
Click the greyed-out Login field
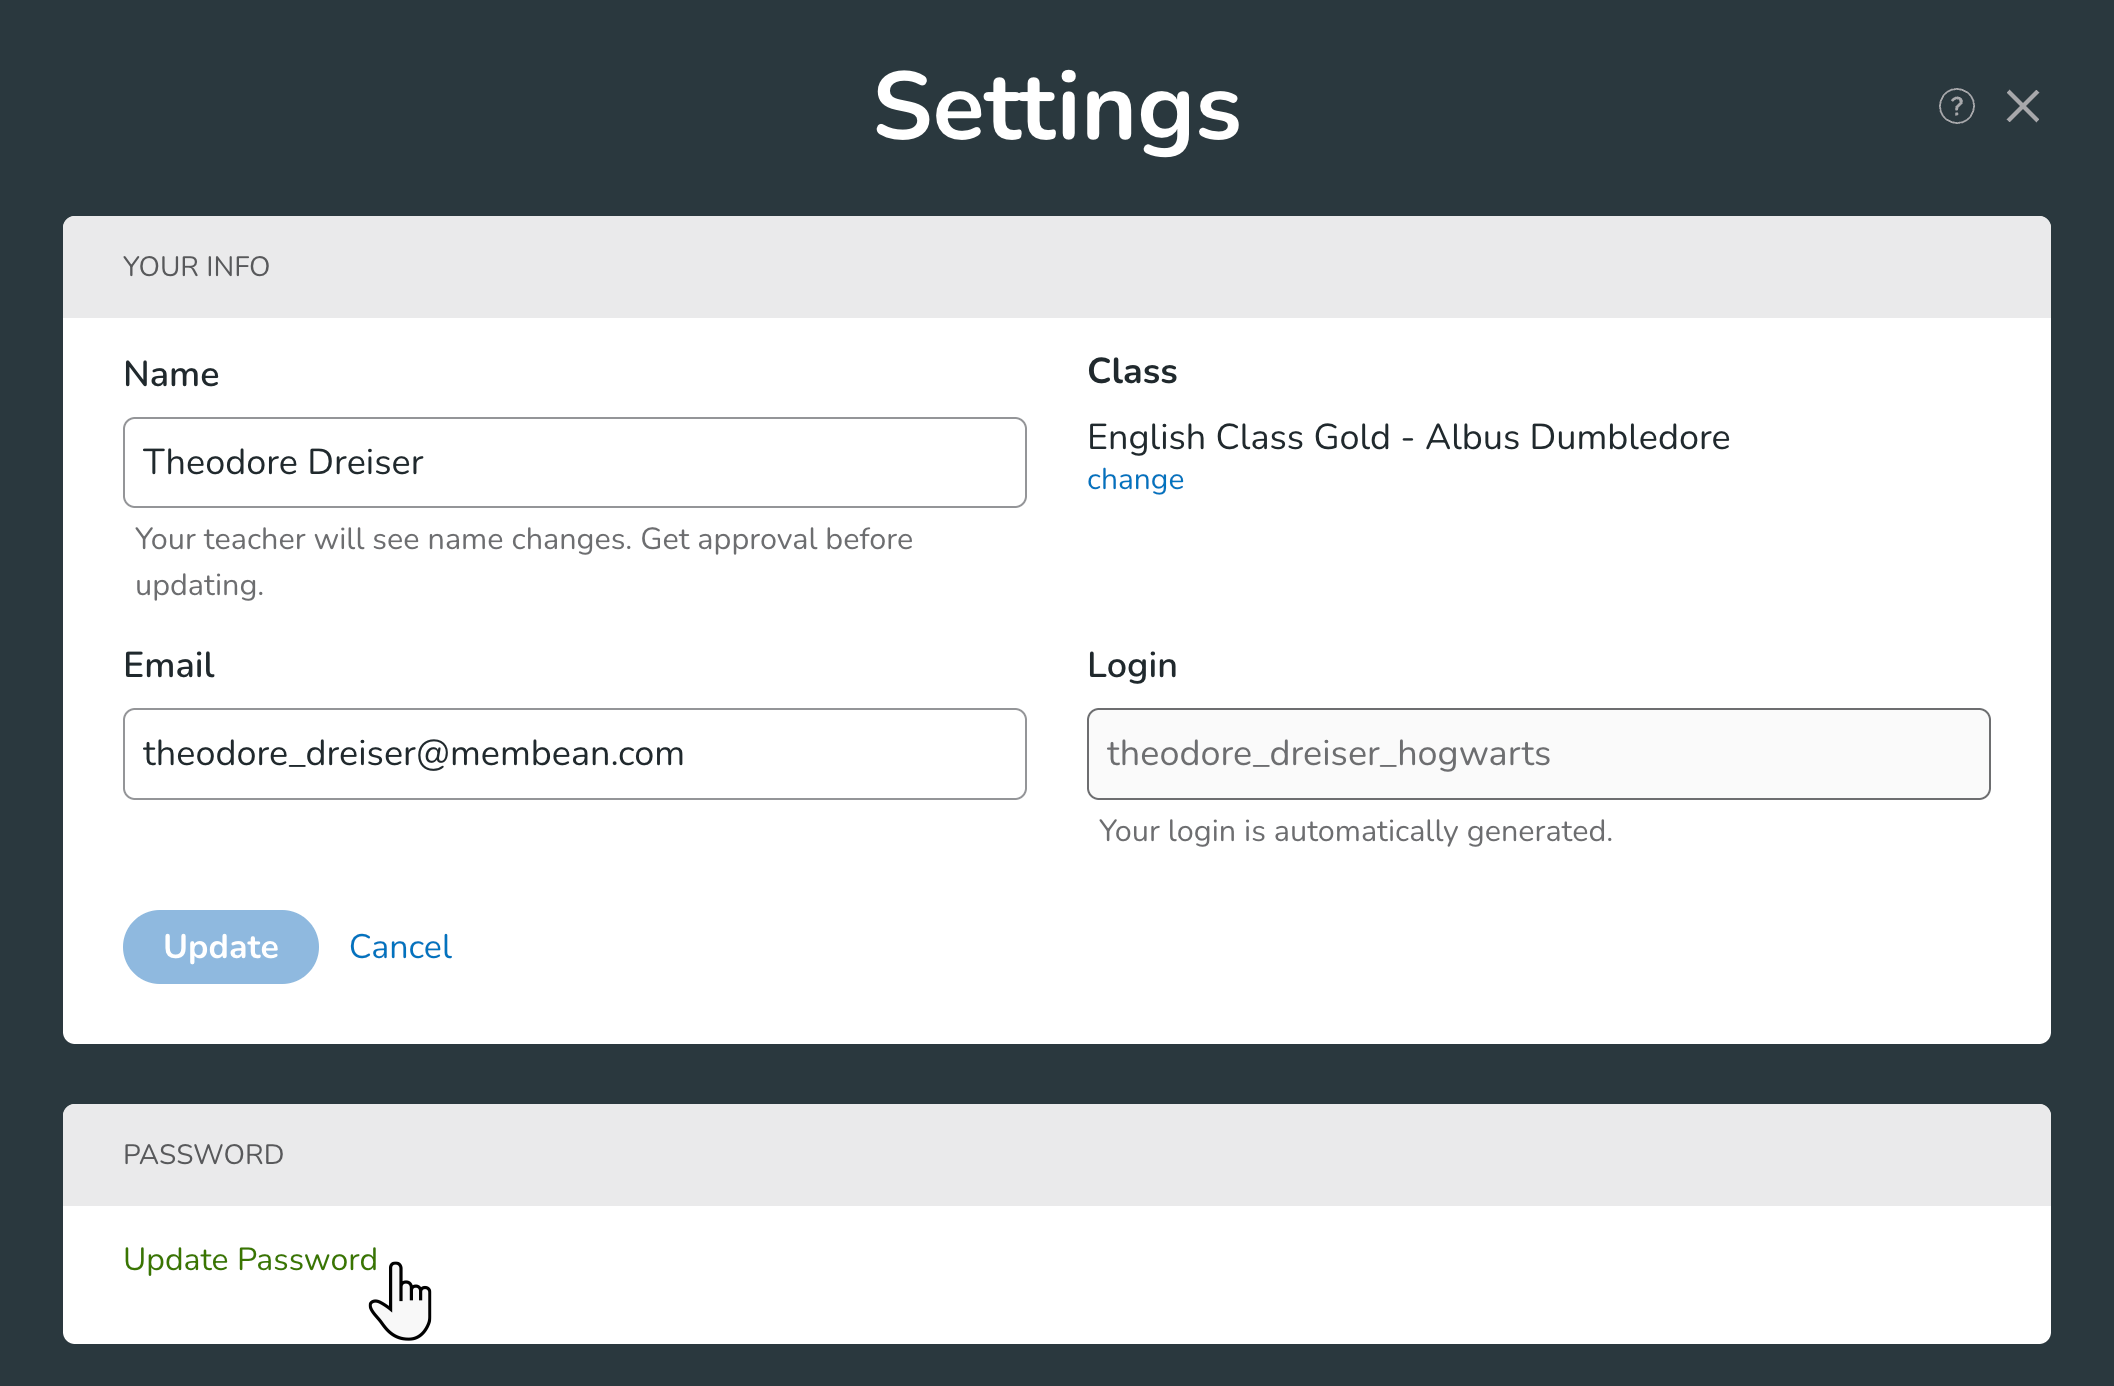click(x=1538, y=754)
